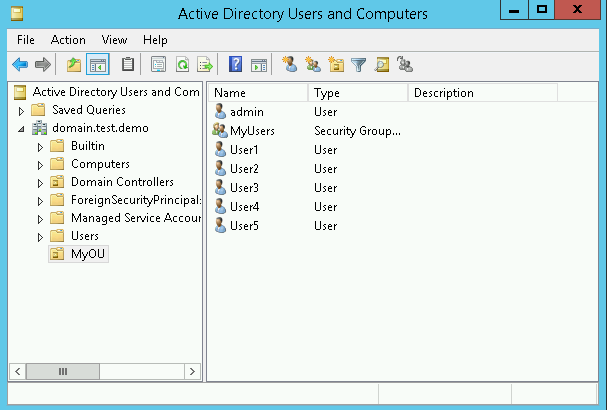Open the File menu
The width and height of the screenshot is (607, 410).
tap(26, 40)
